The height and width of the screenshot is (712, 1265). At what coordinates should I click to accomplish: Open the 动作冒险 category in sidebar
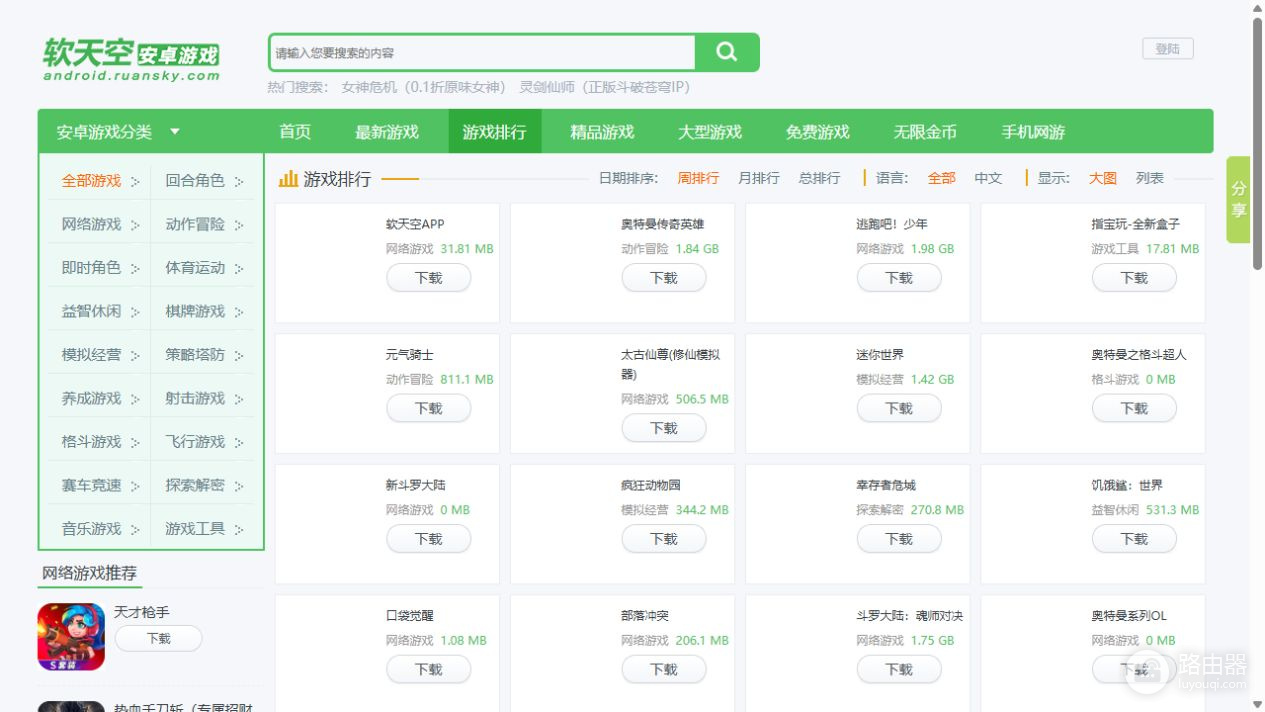click(195, 224)
